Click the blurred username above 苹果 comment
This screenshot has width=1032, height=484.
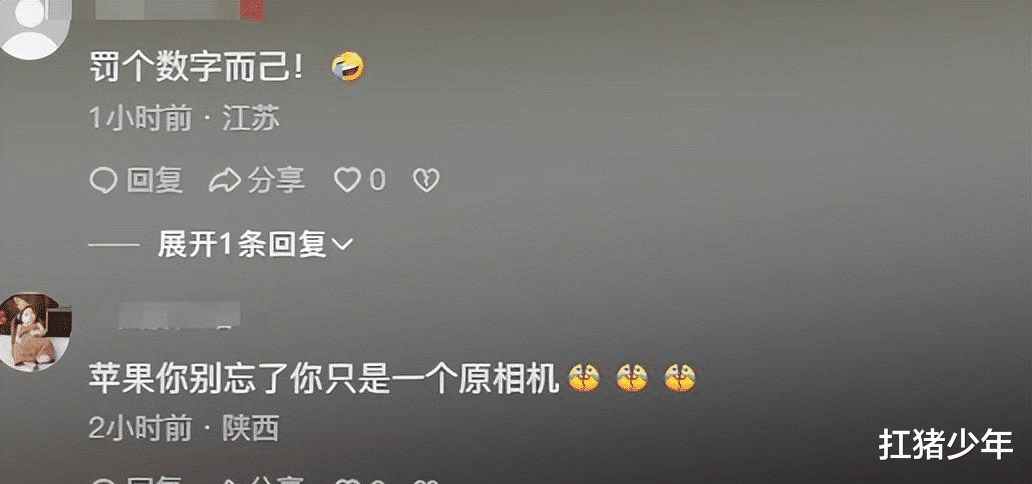point(167,315)
